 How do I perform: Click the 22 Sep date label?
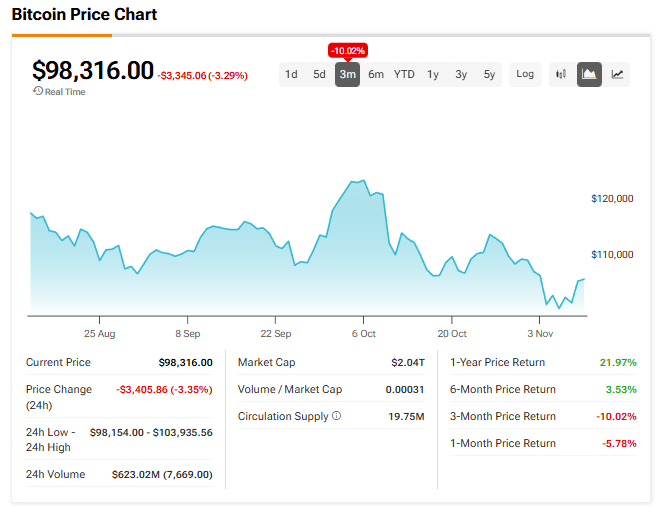(276, 334)
